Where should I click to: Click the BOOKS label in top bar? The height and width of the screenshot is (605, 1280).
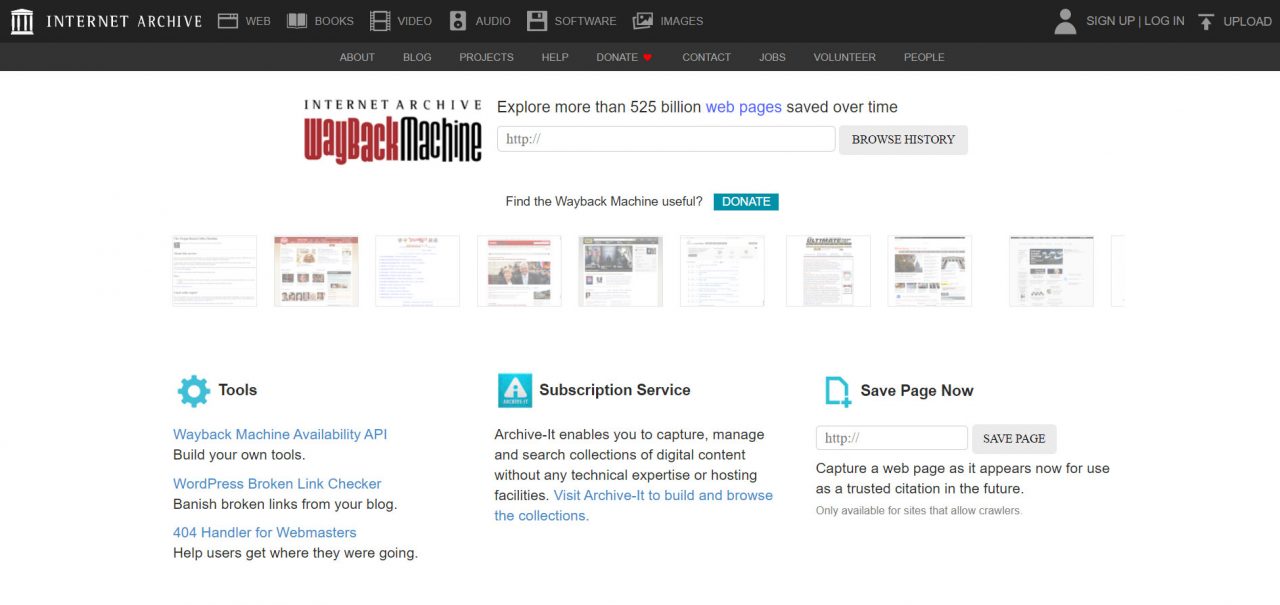(334, 21)
